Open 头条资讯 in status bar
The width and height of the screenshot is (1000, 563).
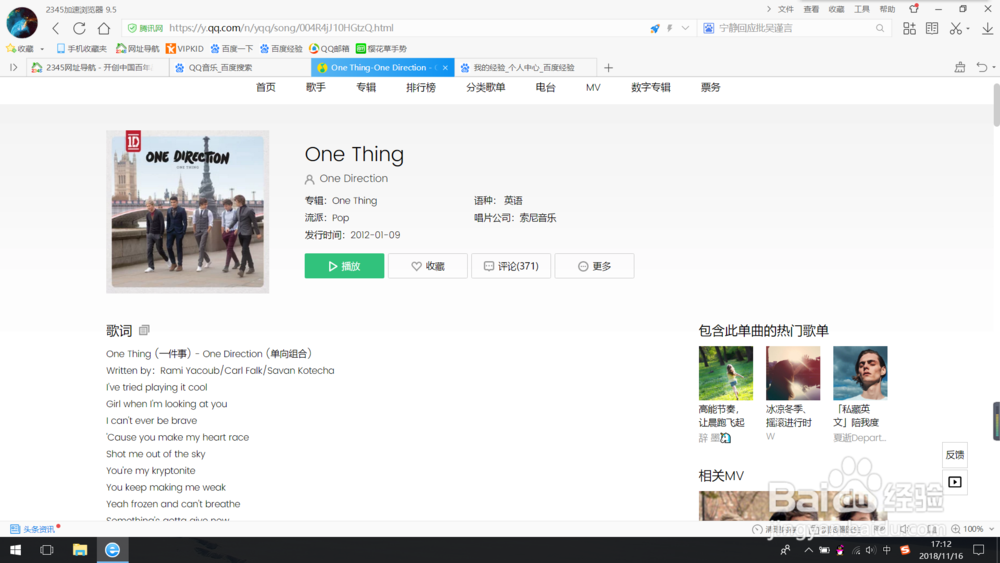tap(33, 529)
